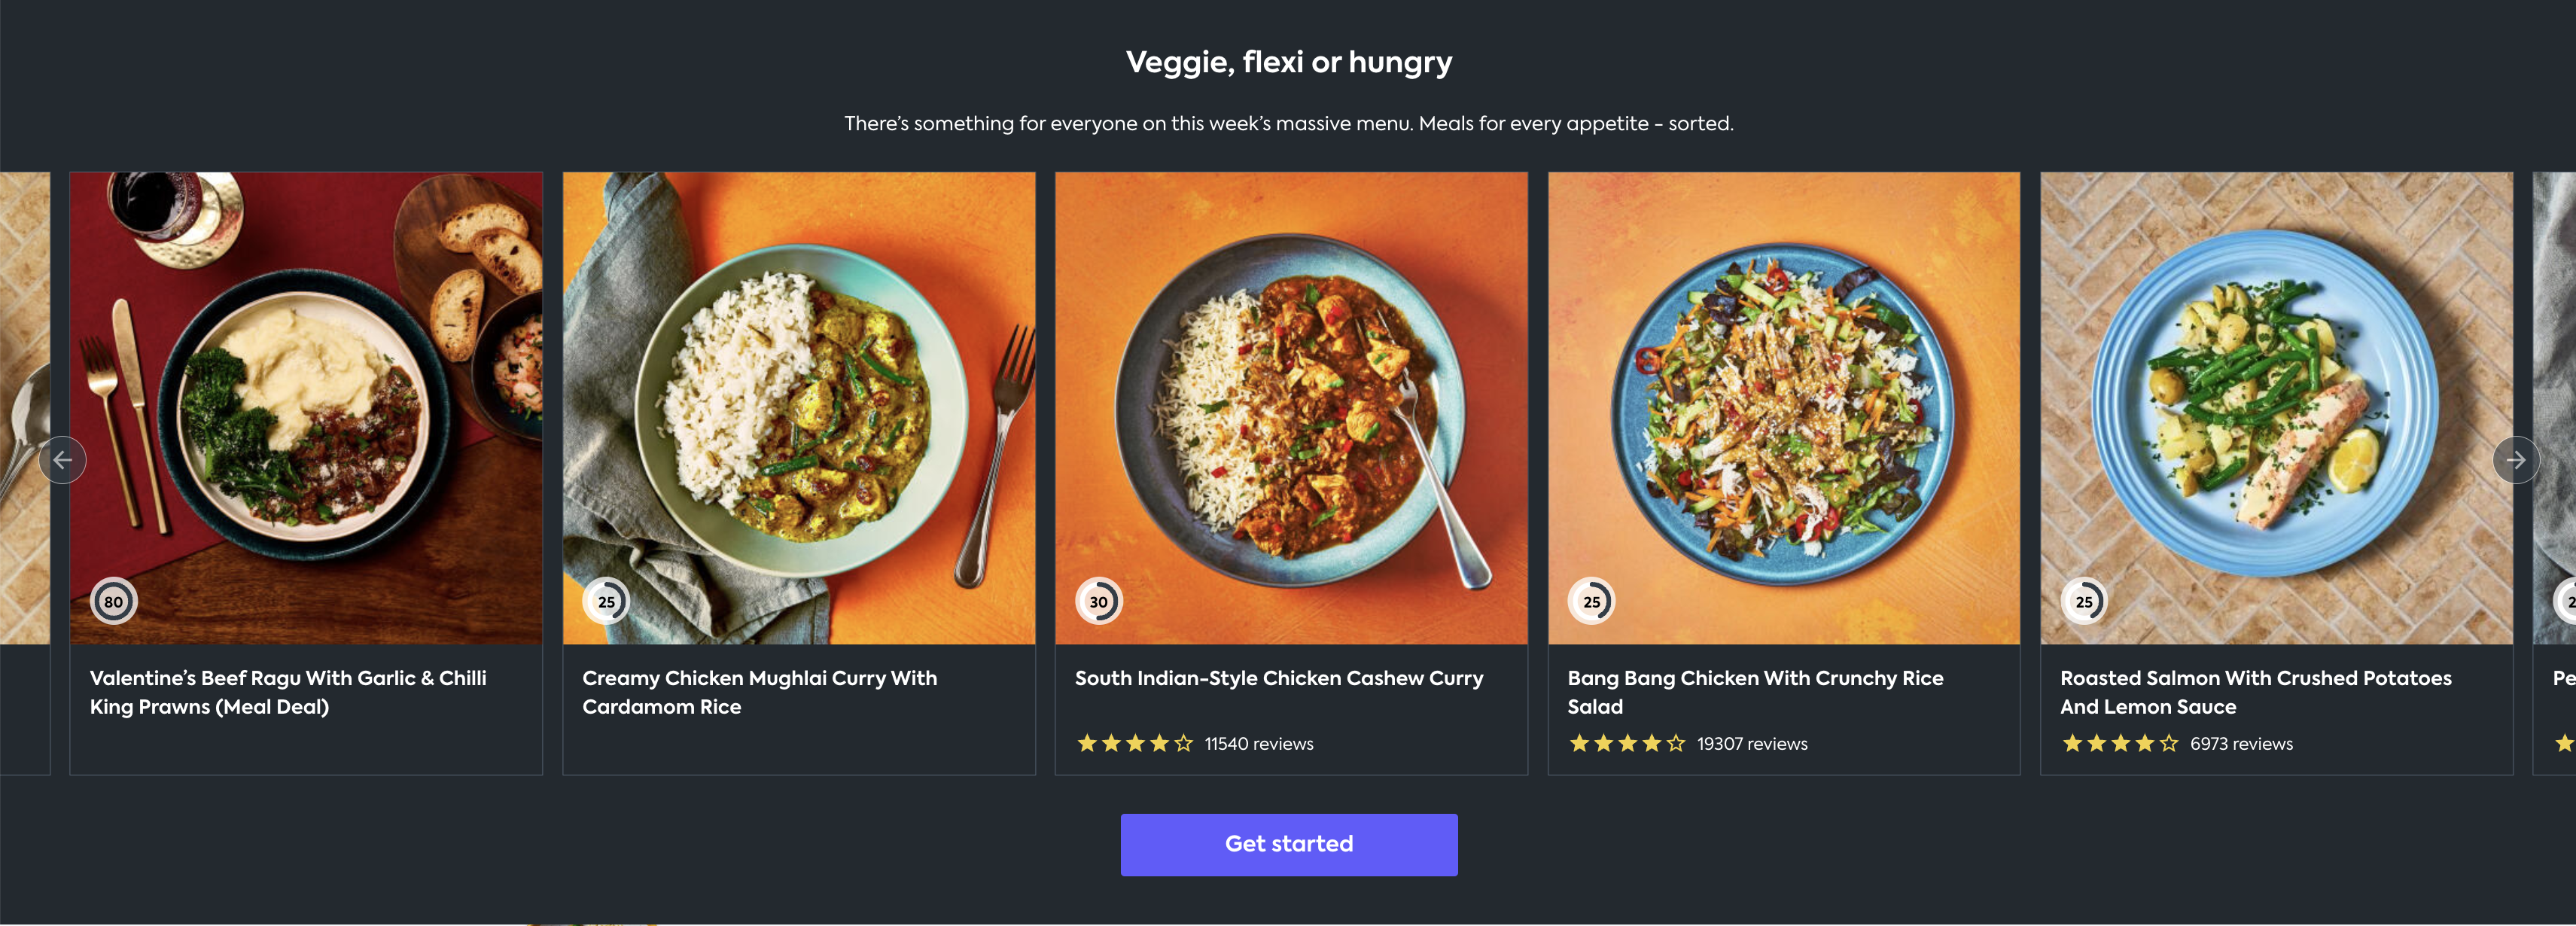This screenshot has width=2576, height=926.
Task: View 6973 reviews for Roasted Salmon
Action: [2241, 744]
